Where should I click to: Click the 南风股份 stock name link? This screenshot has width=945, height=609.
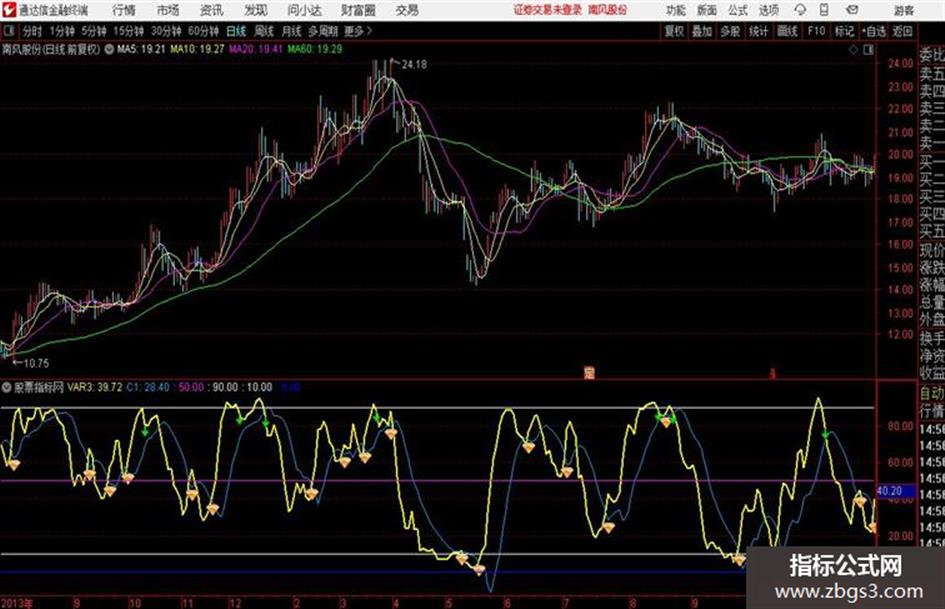click(608, 10)
